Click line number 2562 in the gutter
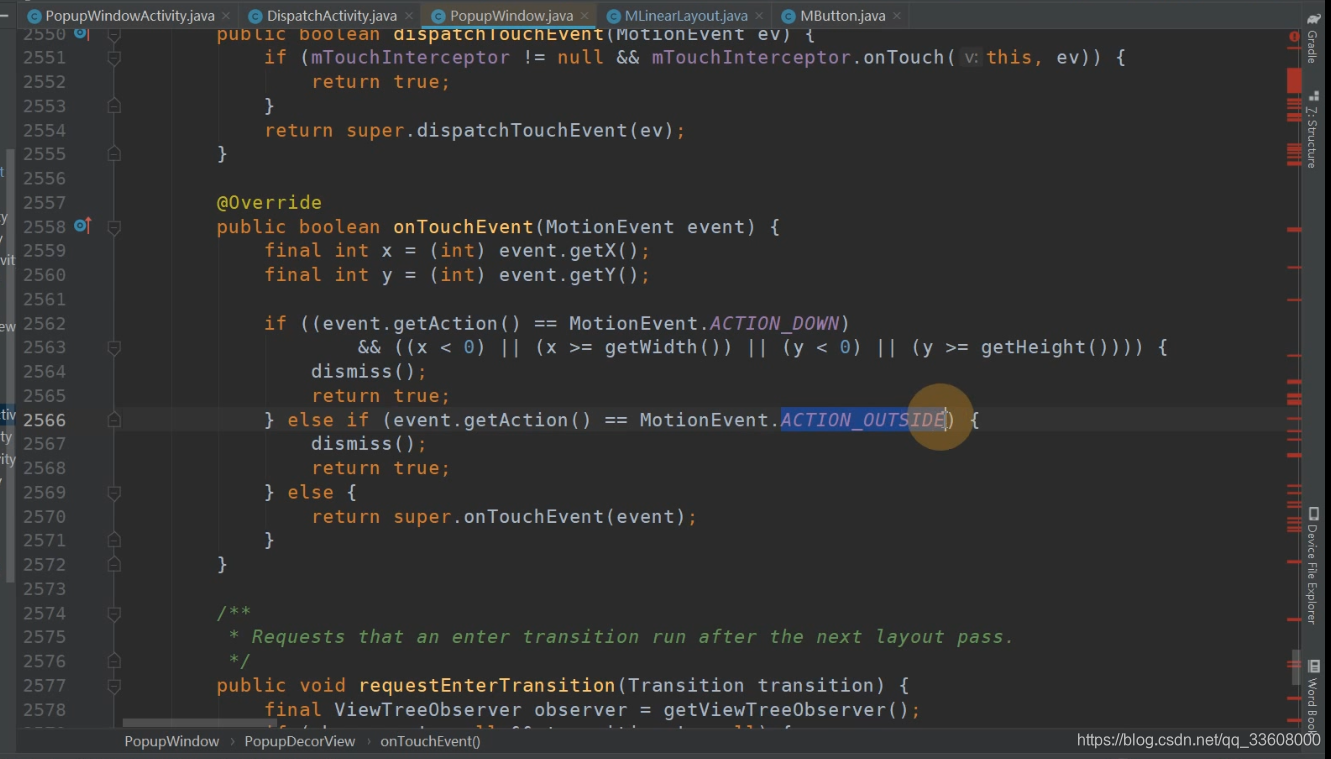The image size is (1331, 759). pyautogui.click(x=45, y=323)
